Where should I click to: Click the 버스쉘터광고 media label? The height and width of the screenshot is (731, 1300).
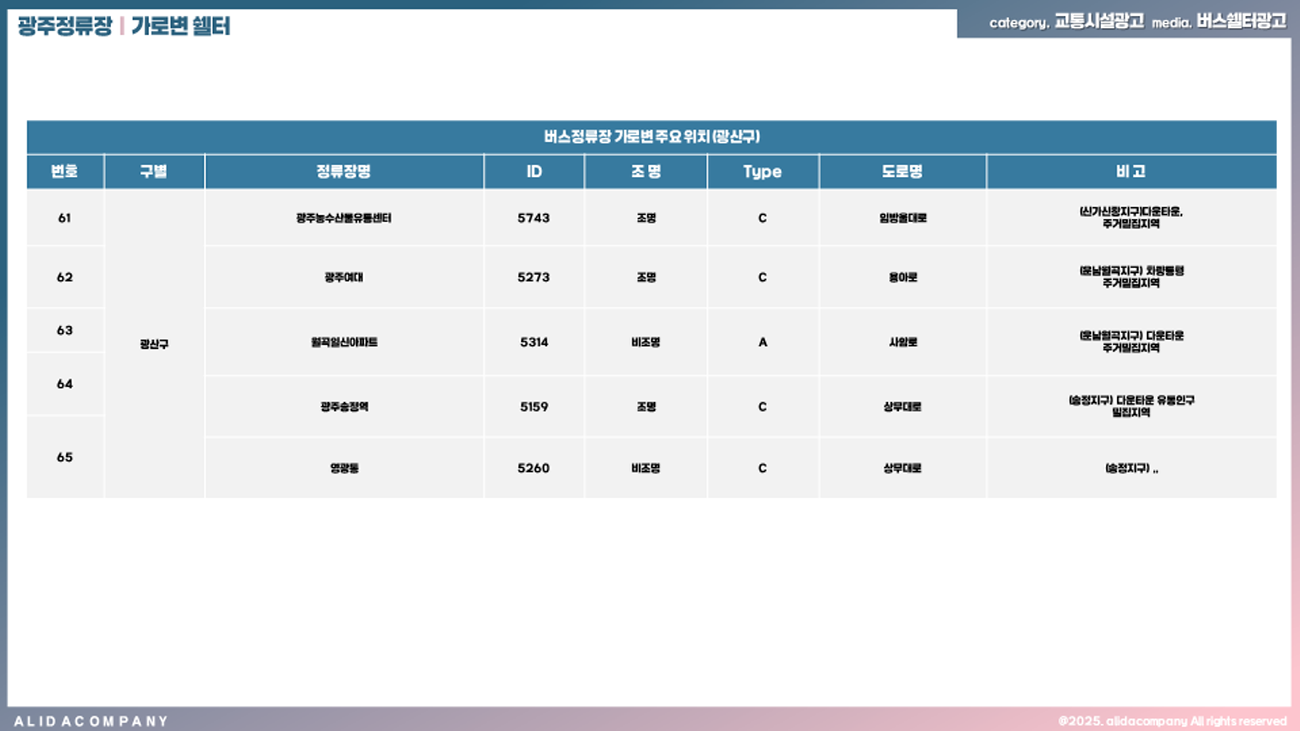(1241, 21)
